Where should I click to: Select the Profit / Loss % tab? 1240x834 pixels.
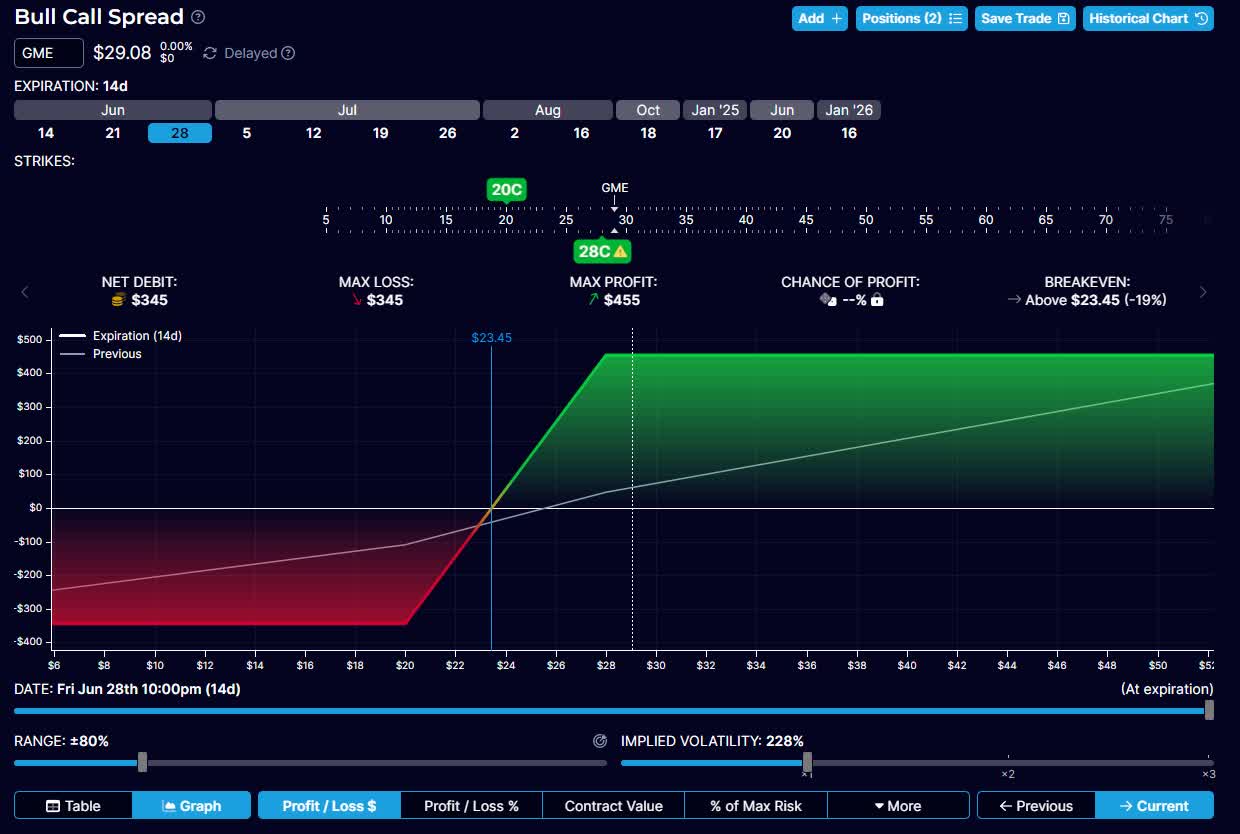[x=471, y=806]
